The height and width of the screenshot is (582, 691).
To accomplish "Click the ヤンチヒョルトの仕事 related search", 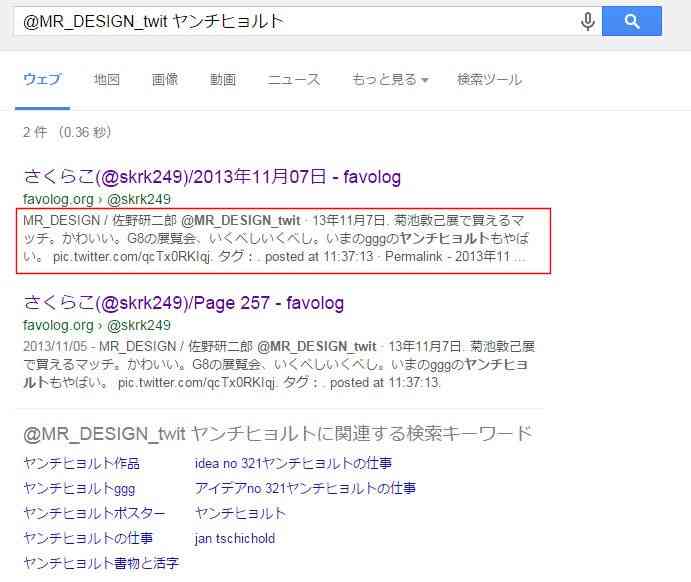I will pos(88,538).
